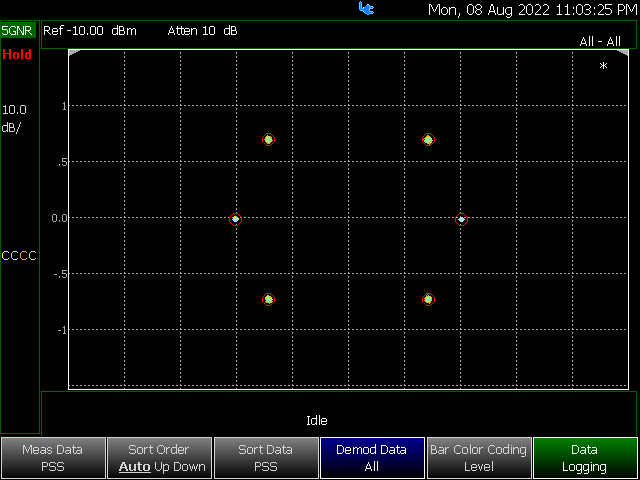Viewport: 640px width, 480px height.
Task: Select the upper-left green constellation point
Action: point(268,140)
